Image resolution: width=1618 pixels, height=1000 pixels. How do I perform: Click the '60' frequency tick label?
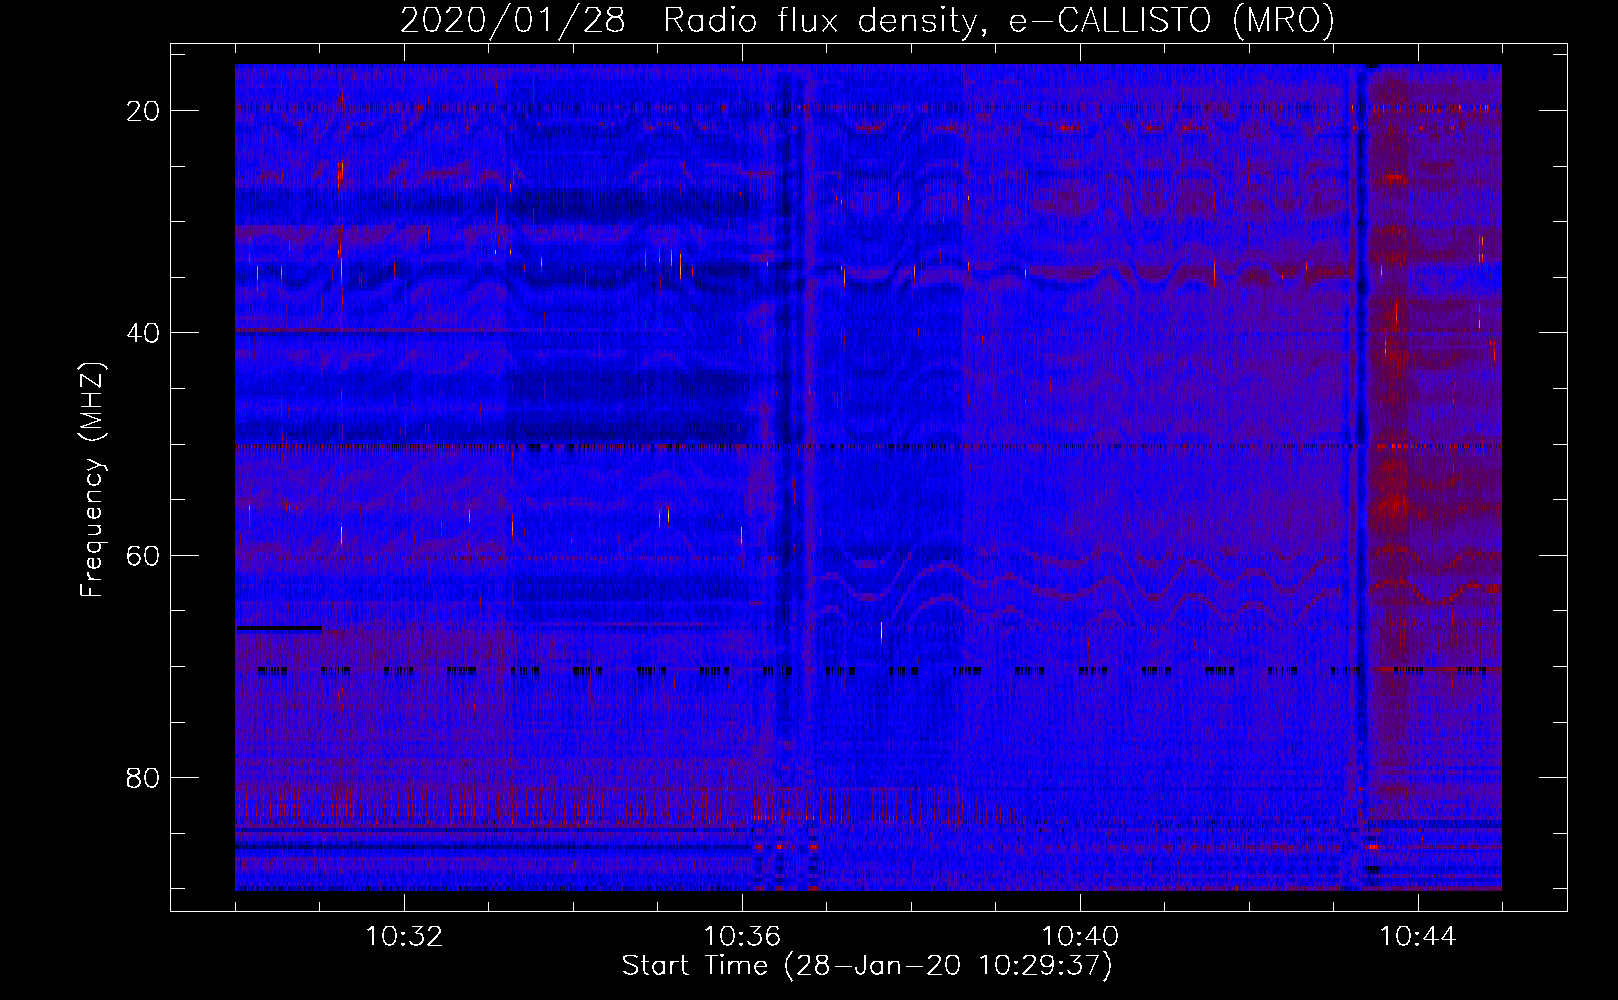click(x=144, y=555)
